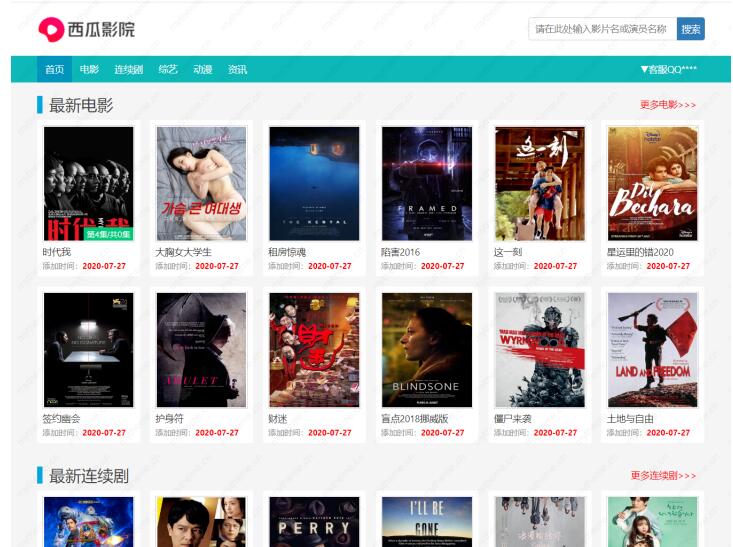The image size is (733, 547).
Task: Open the Land and Freedom poster
Action: click(x=652, y=349)
